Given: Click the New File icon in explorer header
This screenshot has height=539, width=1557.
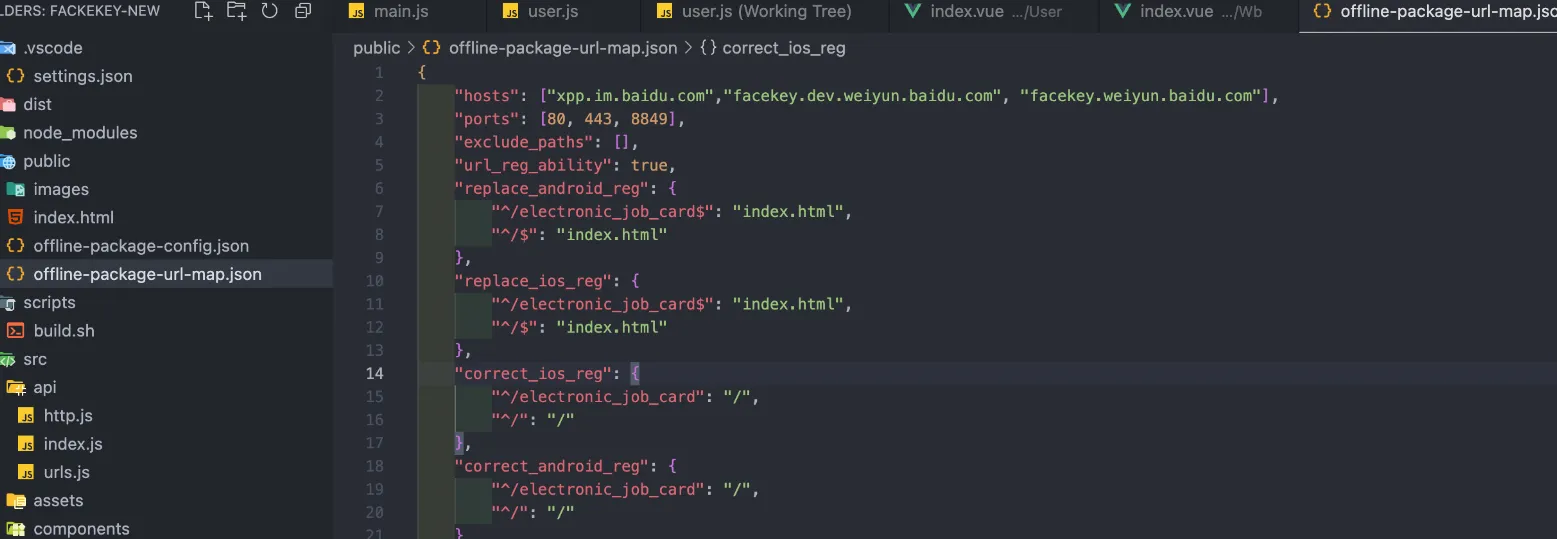Looking at the screenshot, I should tap(203, 12).
